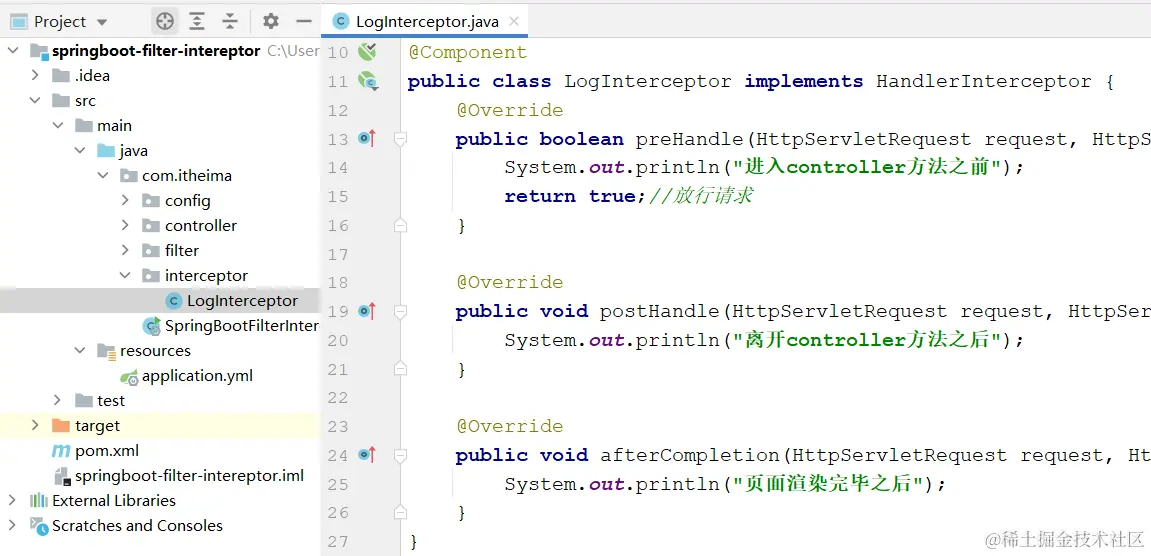Select the filter package row
The width and height of the screenshot is (1151, 556).
[160, 250]
